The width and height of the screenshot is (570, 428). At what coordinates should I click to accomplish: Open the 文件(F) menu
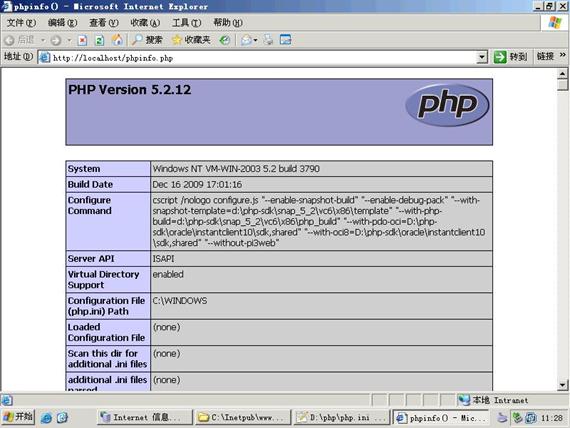pyautogui.click(x=21, y=23)
